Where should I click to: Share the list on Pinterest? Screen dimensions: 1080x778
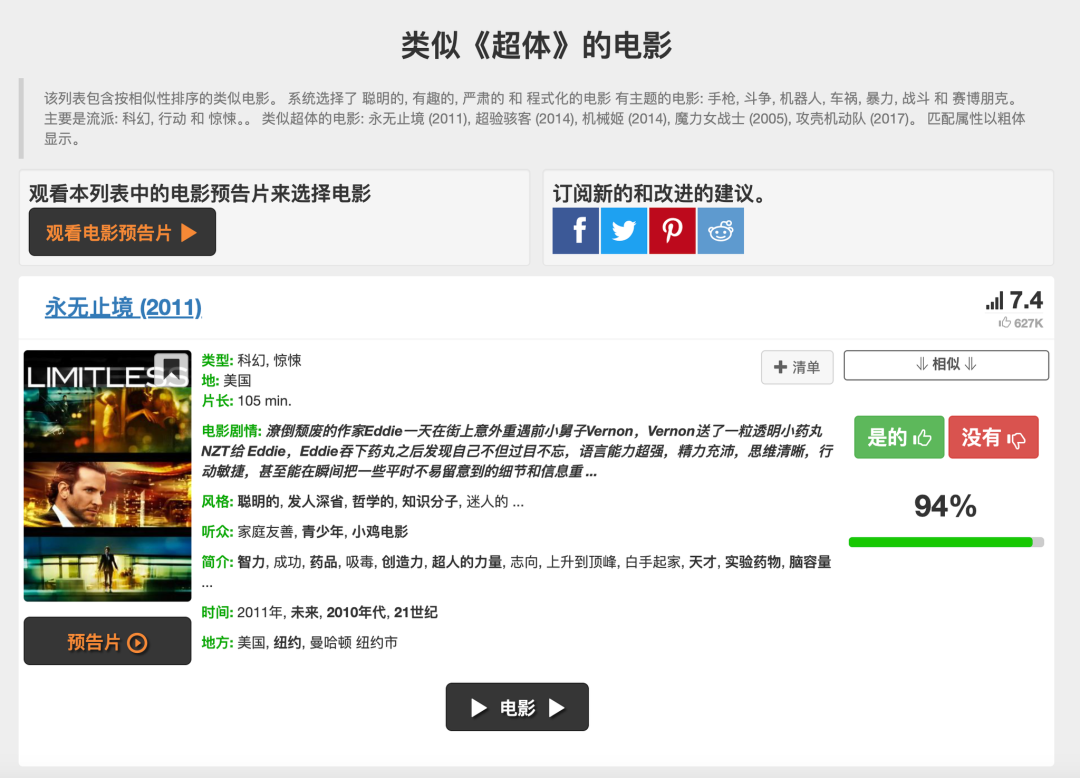672,231
